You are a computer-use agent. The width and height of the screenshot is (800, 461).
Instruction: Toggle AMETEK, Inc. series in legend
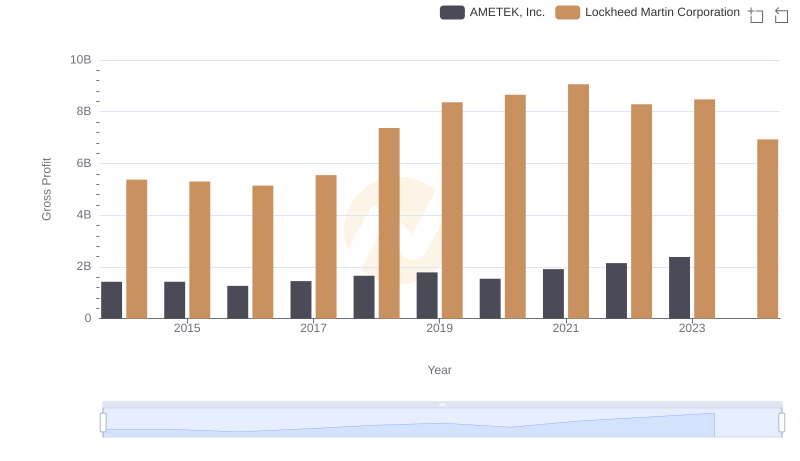[492, 12]
